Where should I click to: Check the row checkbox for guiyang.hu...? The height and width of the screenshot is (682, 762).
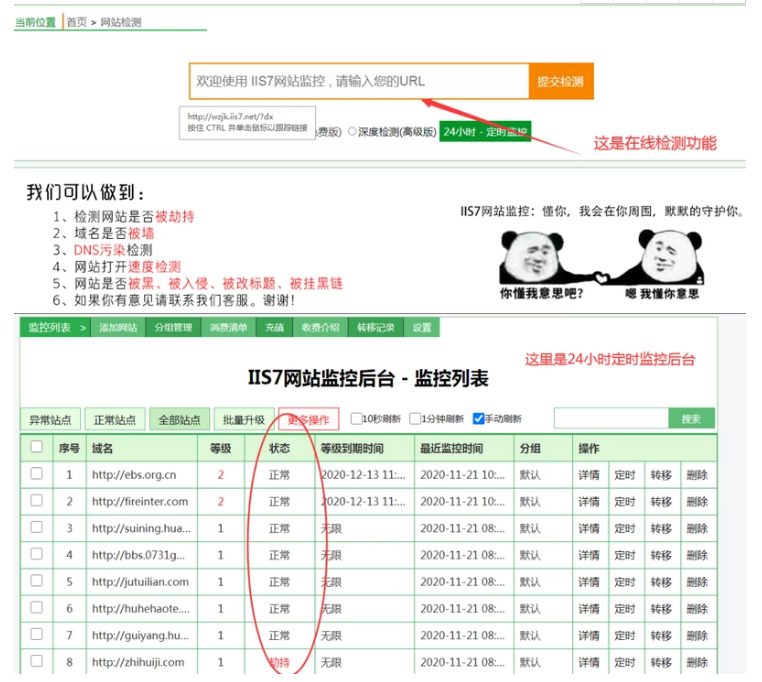[x=36, y=634]
